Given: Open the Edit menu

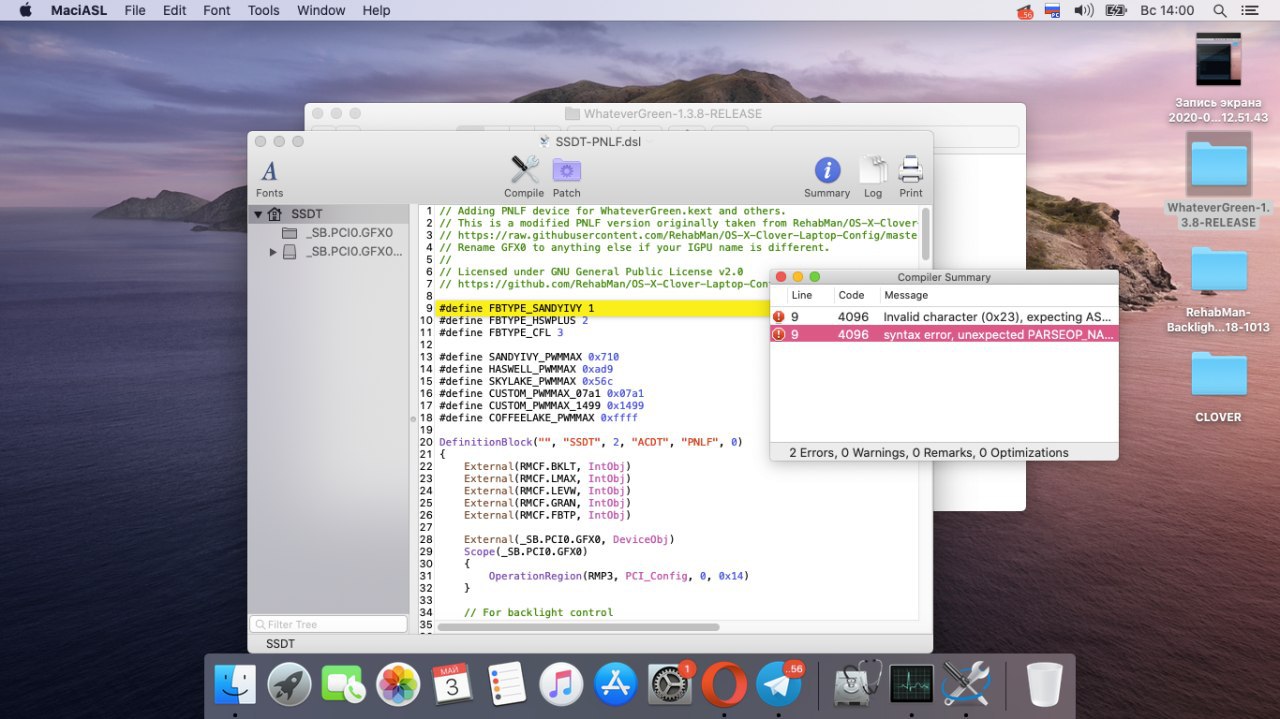Looking at the screenshot, I should 175,10.
